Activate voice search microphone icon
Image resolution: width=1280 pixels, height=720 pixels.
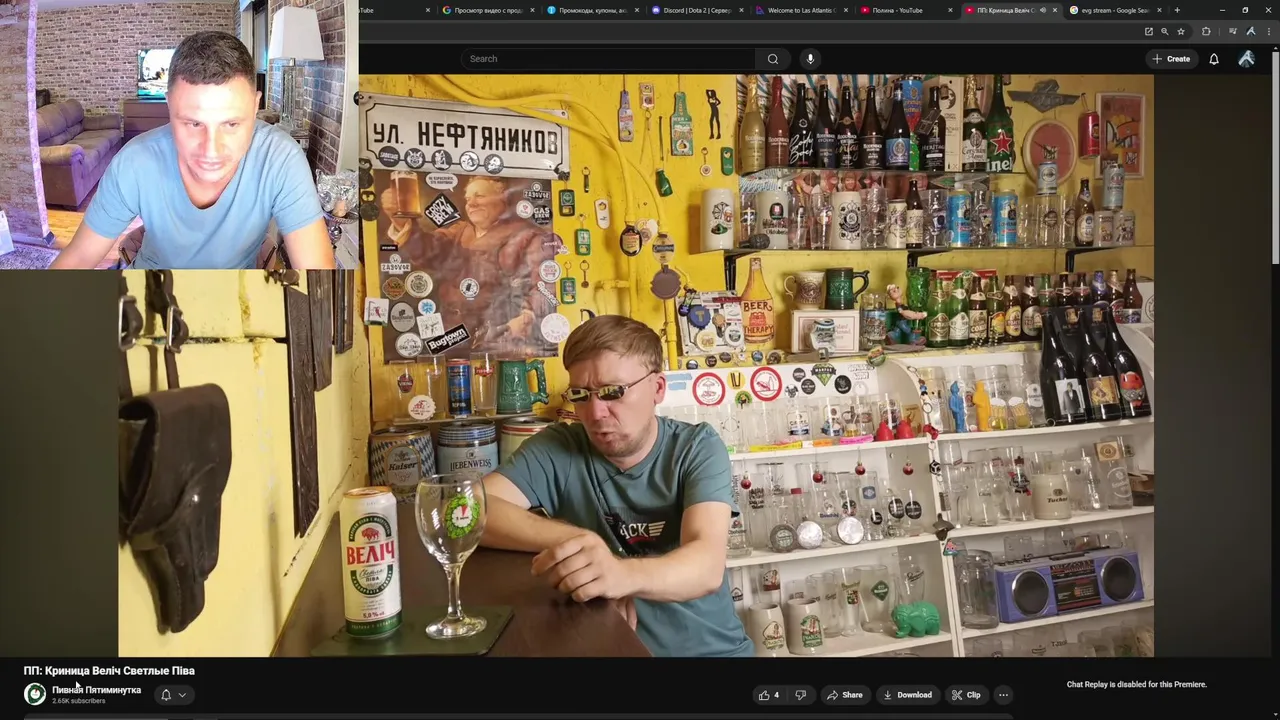(x=810, y=59)
